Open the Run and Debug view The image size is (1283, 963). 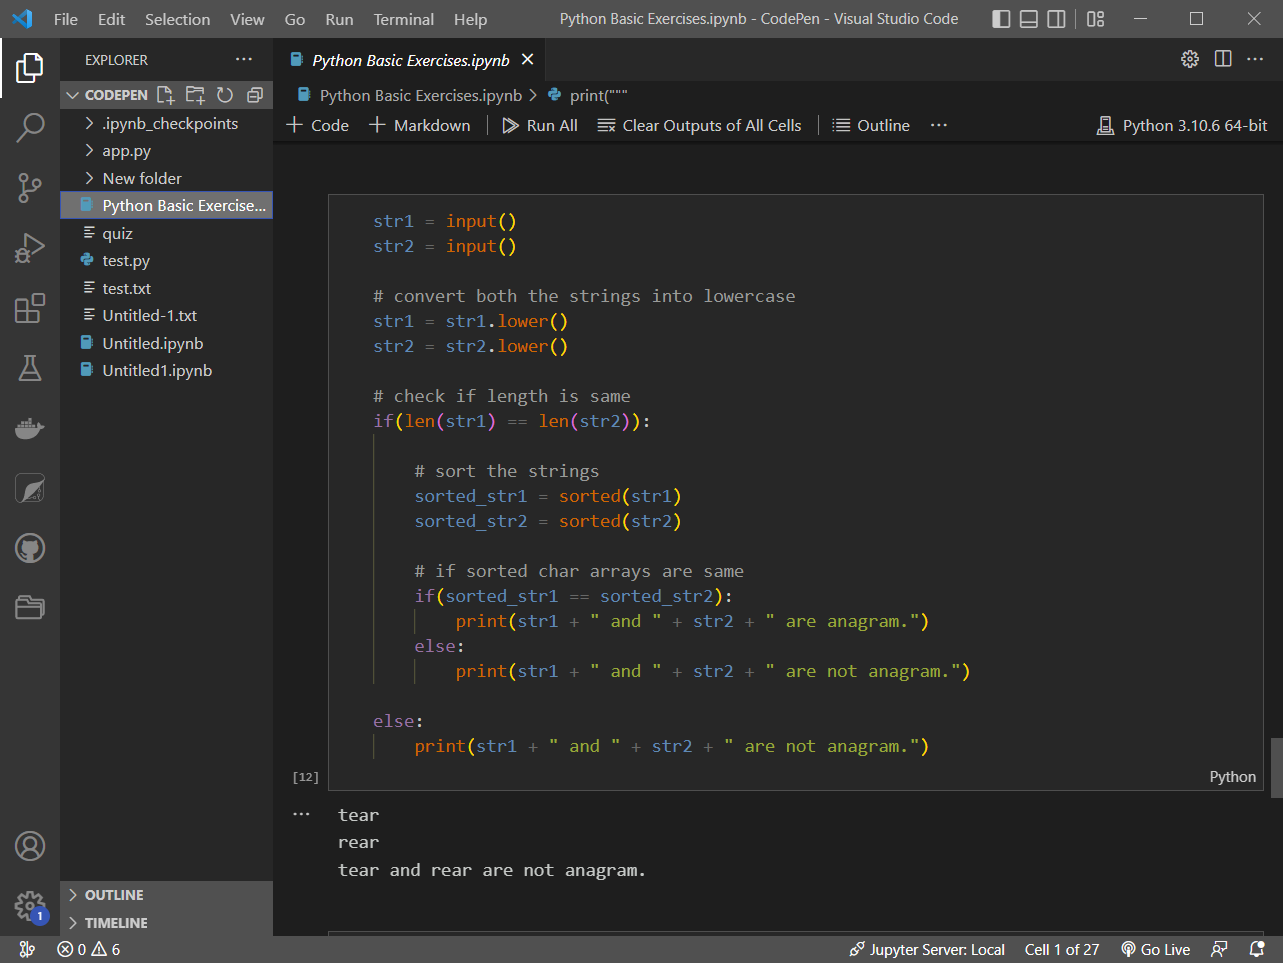(x=30, y=248)
